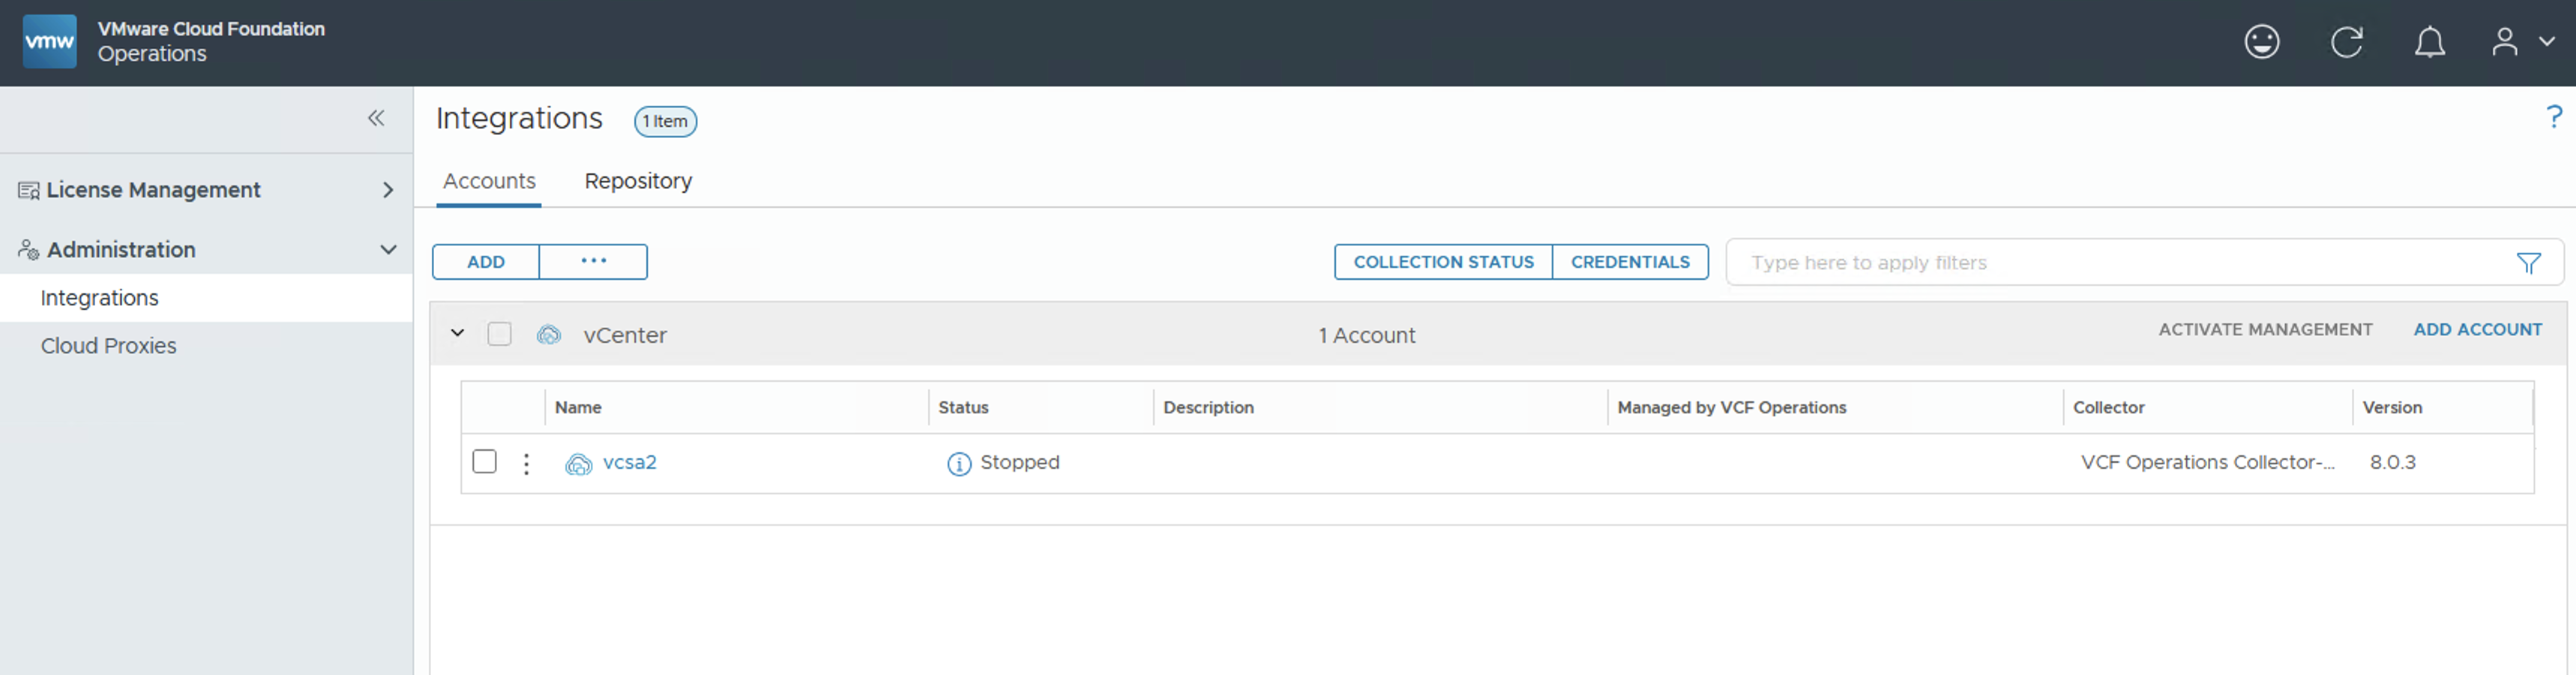
Task: Open the user account menu
Action: point(2520,42)
